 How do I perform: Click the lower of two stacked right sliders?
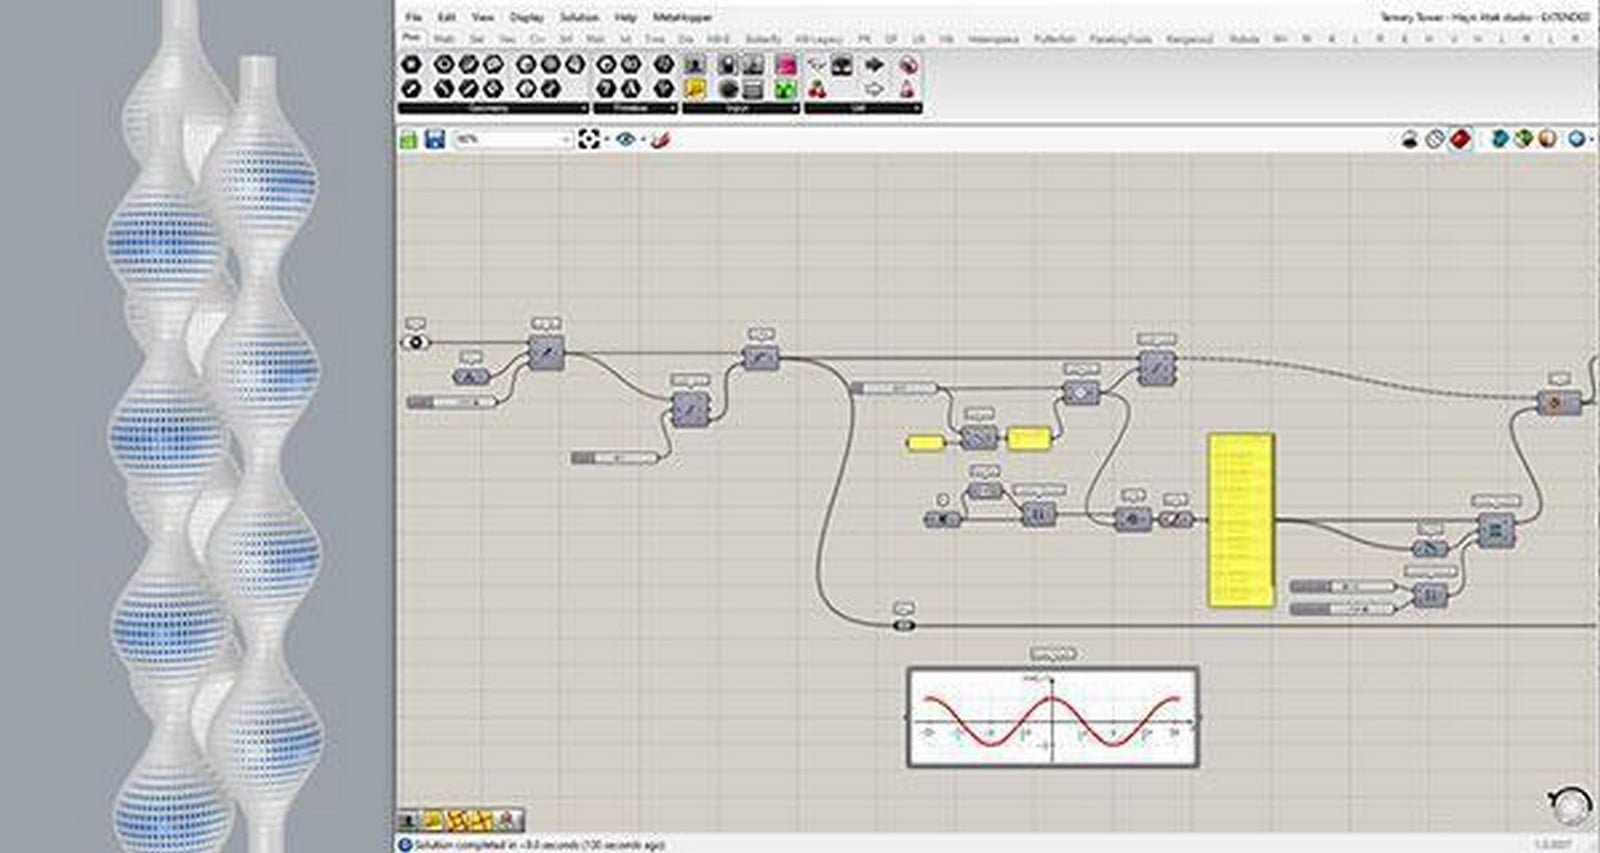pyautogui.click(x=1343, y=608)
